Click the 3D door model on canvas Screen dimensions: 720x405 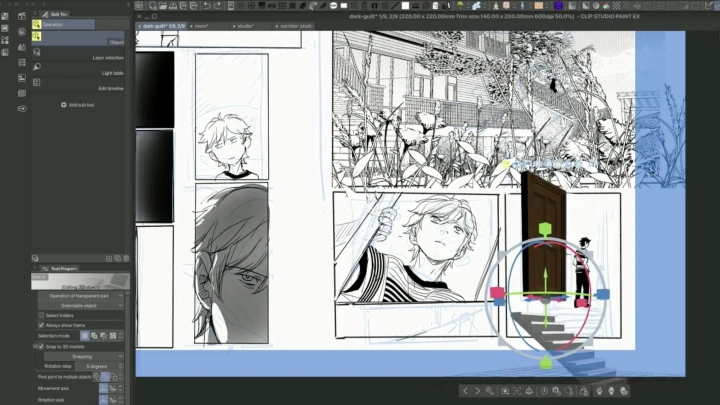[543, 234]
